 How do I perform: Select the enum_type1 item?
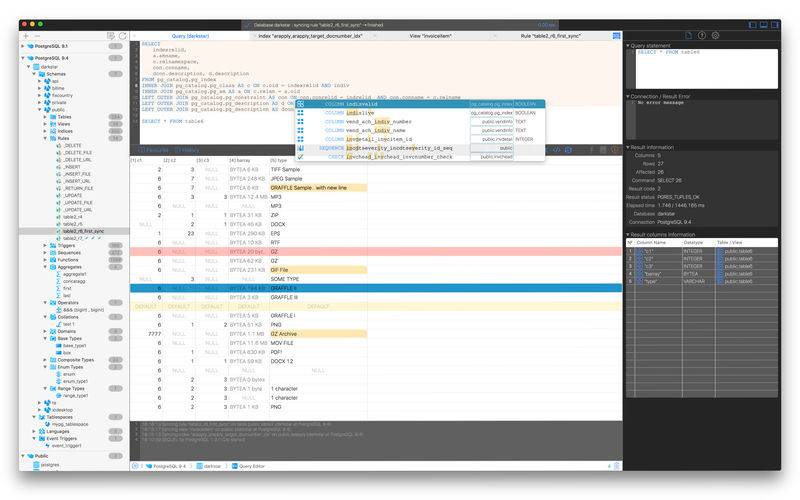pos(75,381)
